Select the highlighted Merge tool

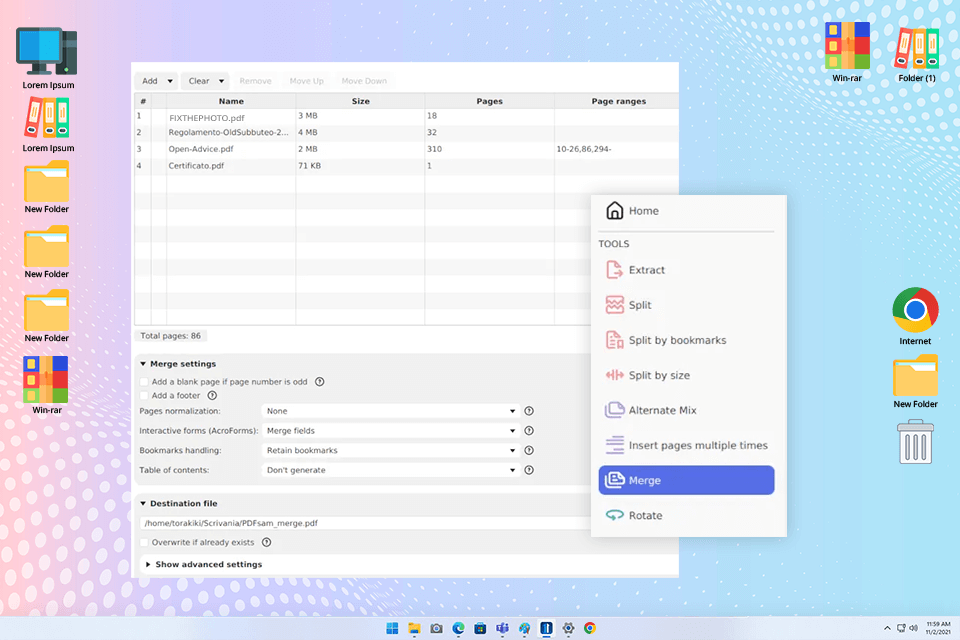tap(686, 480)
